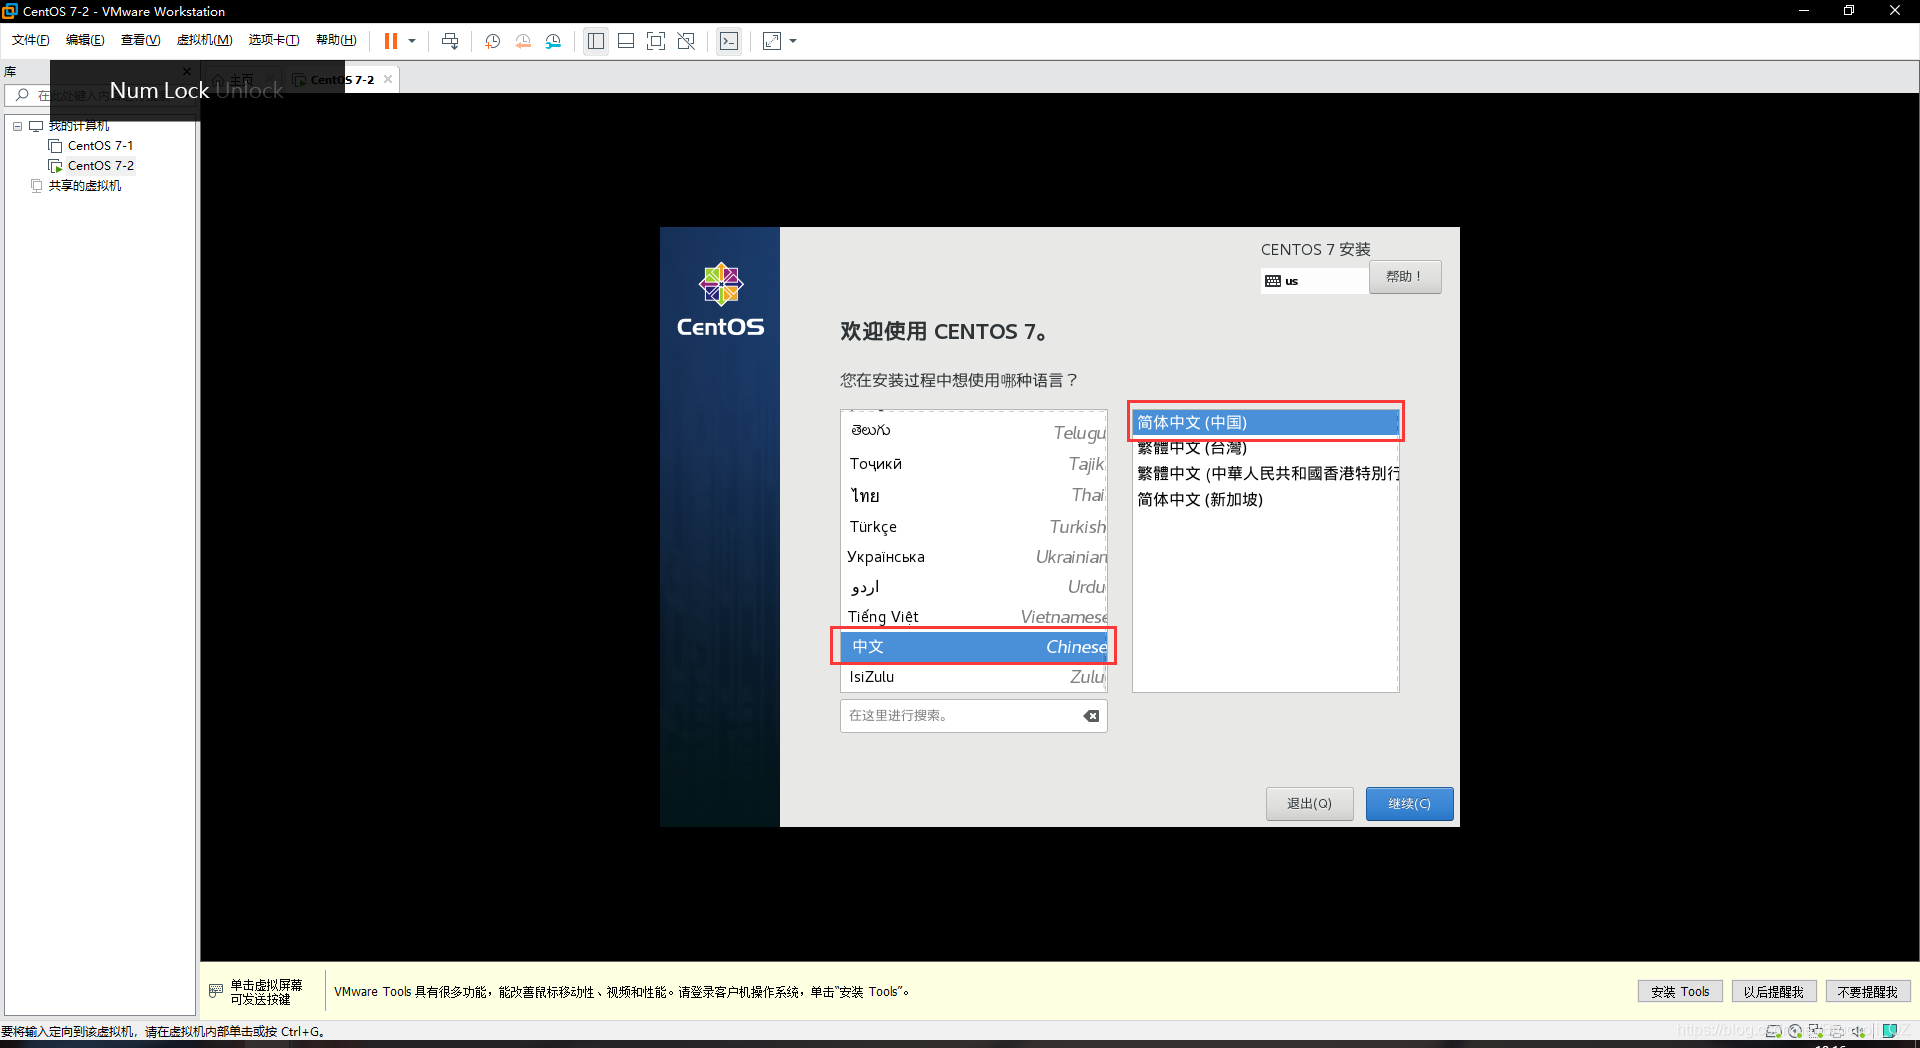The image size is (1920, 1048).
Task: Click the keyboard hint icon beside 单击虚拟屏幕
Action: 216,991
